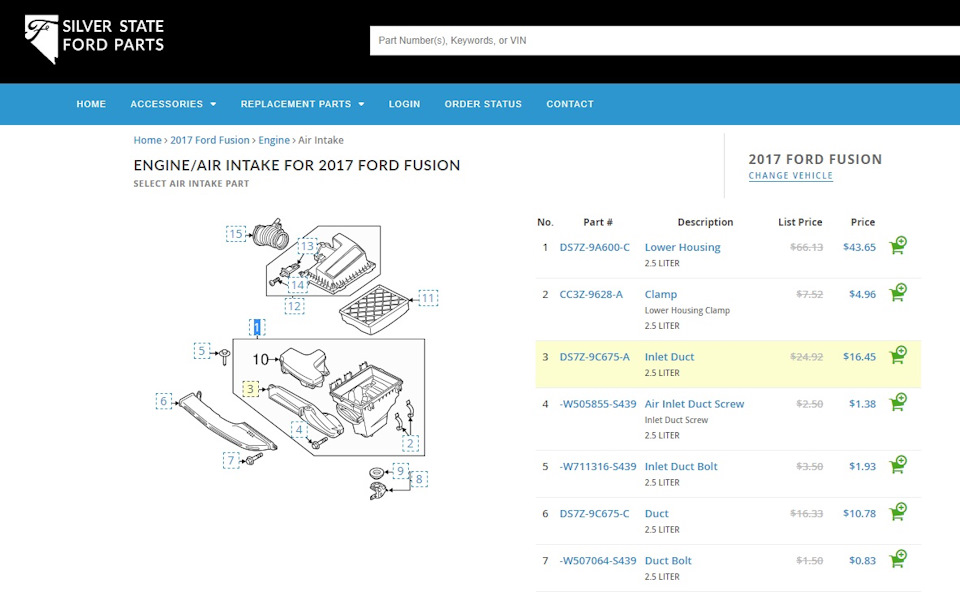Select callout 12 in the parts diagram
Image resolution: width=960 pixels, height=592 pixels.
pyautogui.click(x=294, y=306)
